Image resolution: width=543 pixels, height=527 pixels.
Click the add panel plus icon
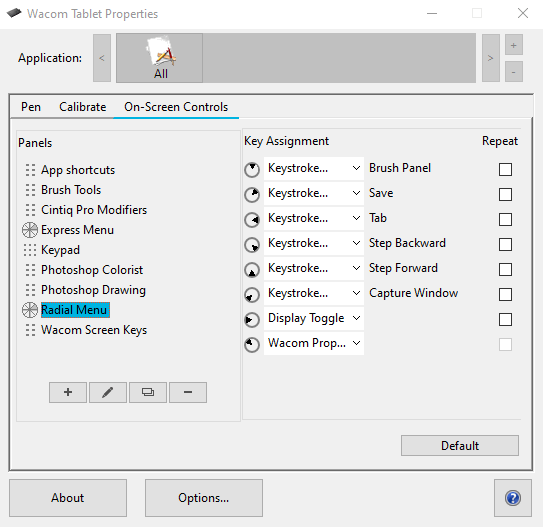pos(68,392)
